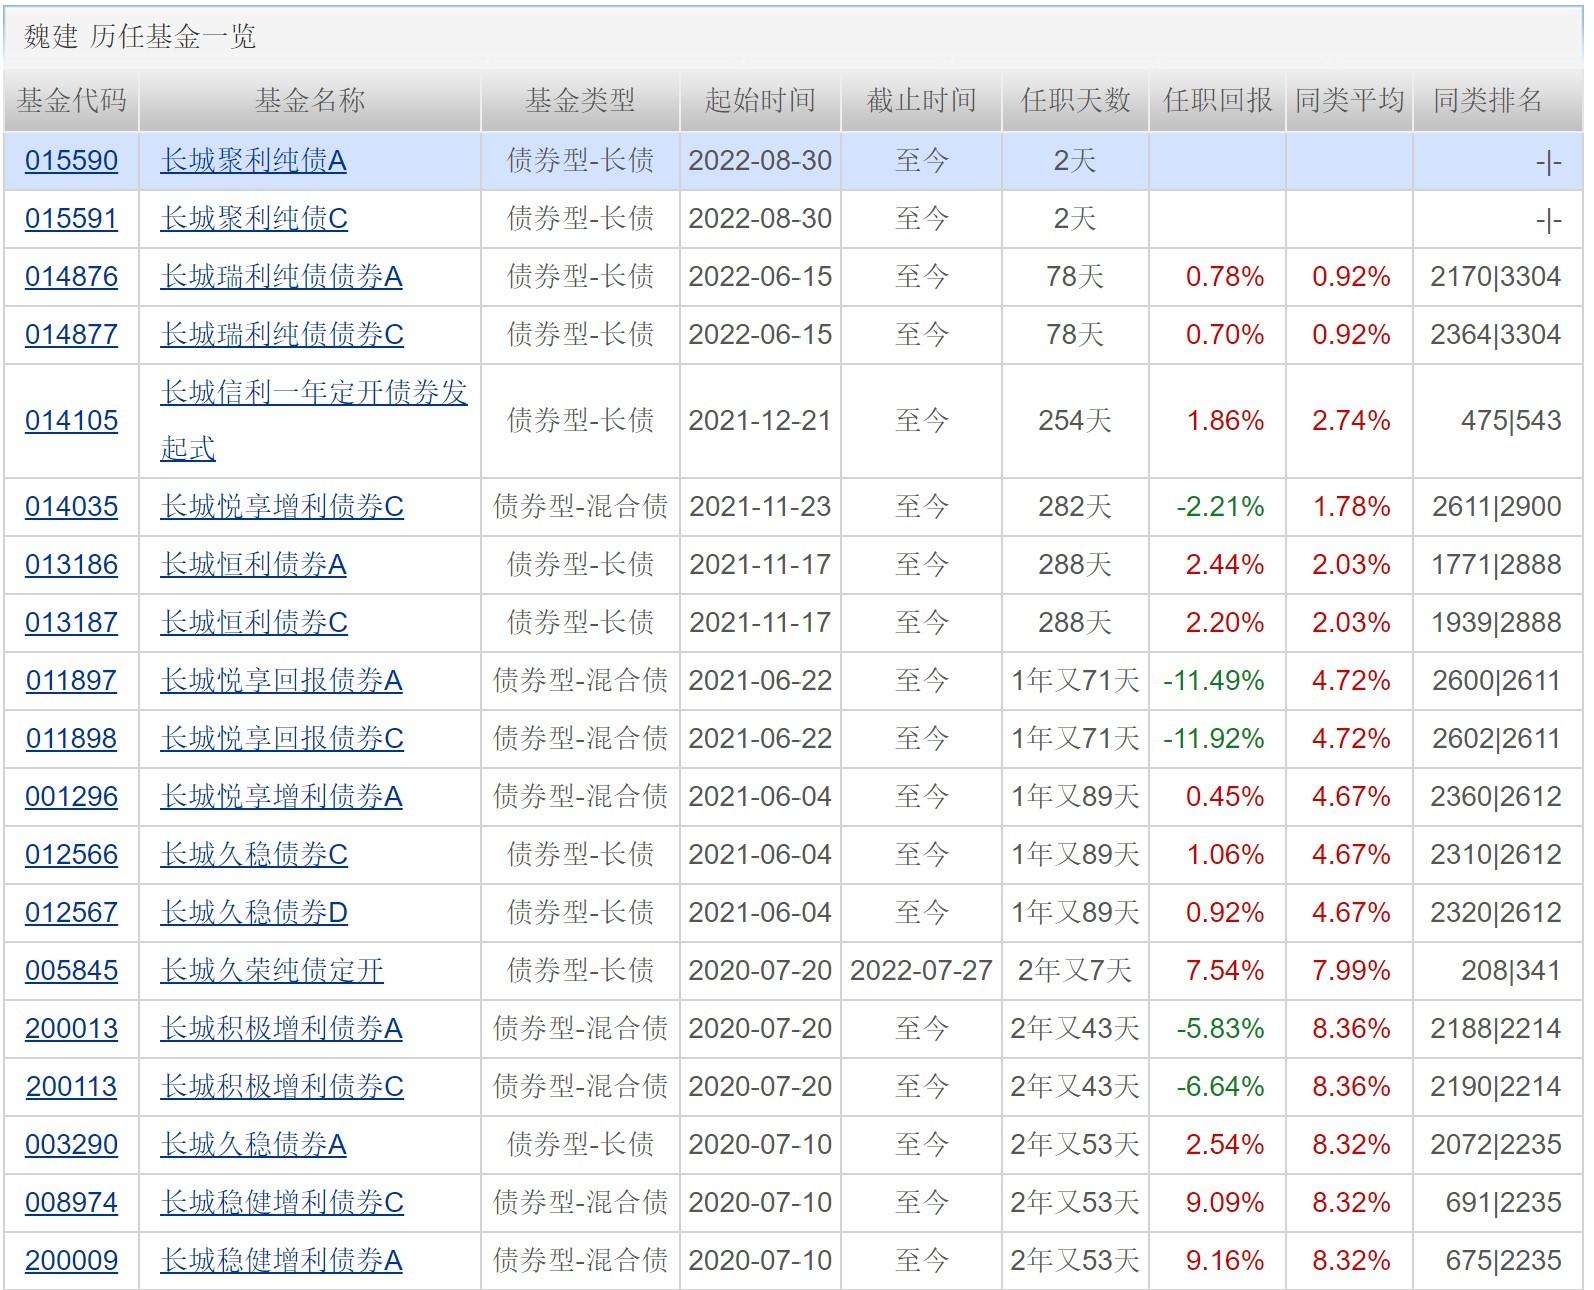Open fund code link 200009
Viewport: 1594px width, 1290px height.
71,1260
